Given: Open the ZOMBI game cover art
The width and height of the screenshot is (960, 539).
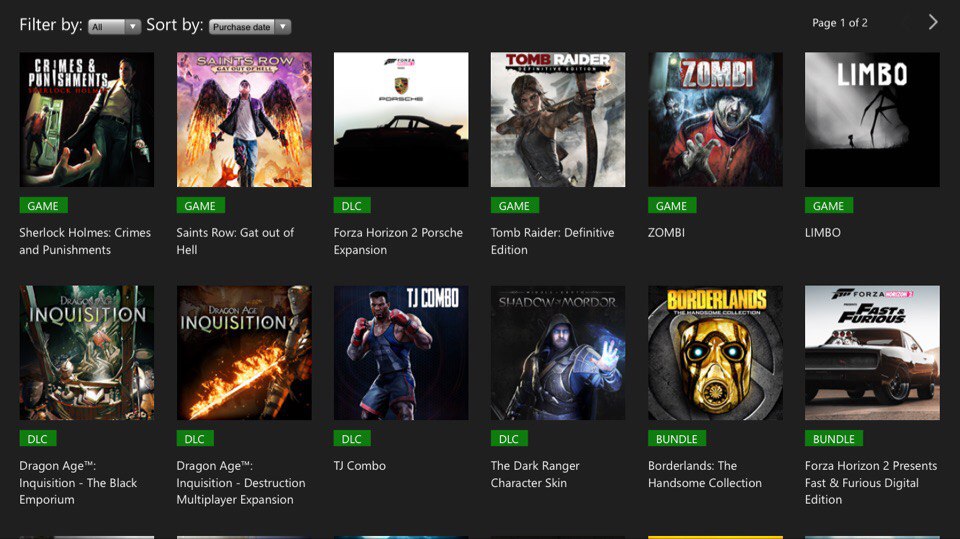Looking at the screenshot, I should [715, 119].
